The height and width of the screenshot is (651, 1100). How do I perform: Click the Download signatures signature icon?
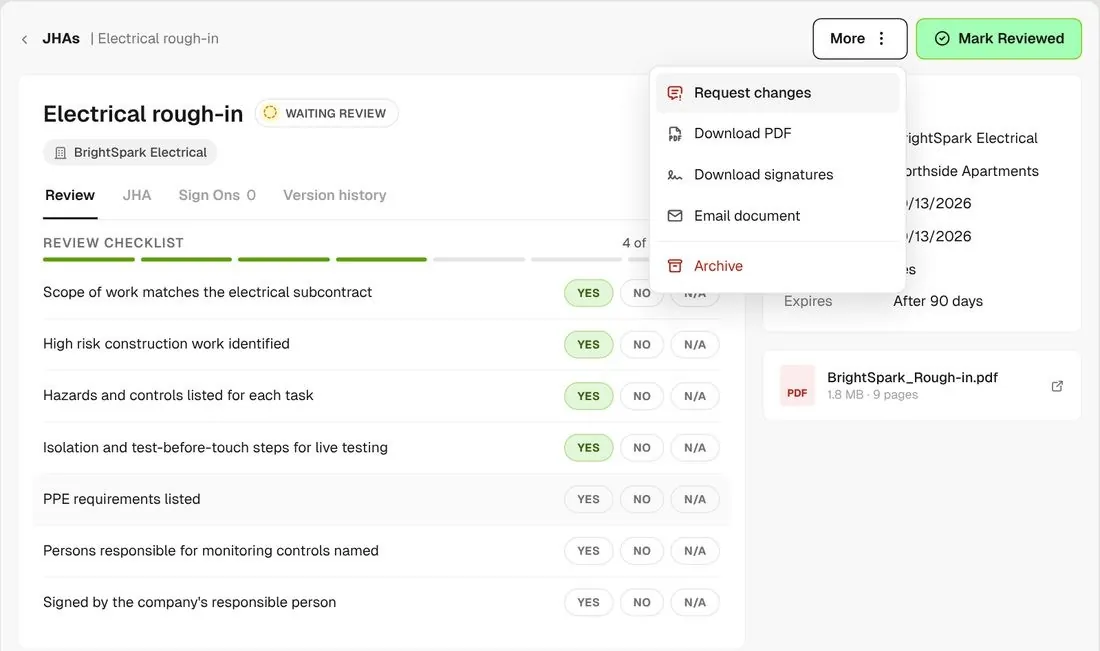(675, 175)
